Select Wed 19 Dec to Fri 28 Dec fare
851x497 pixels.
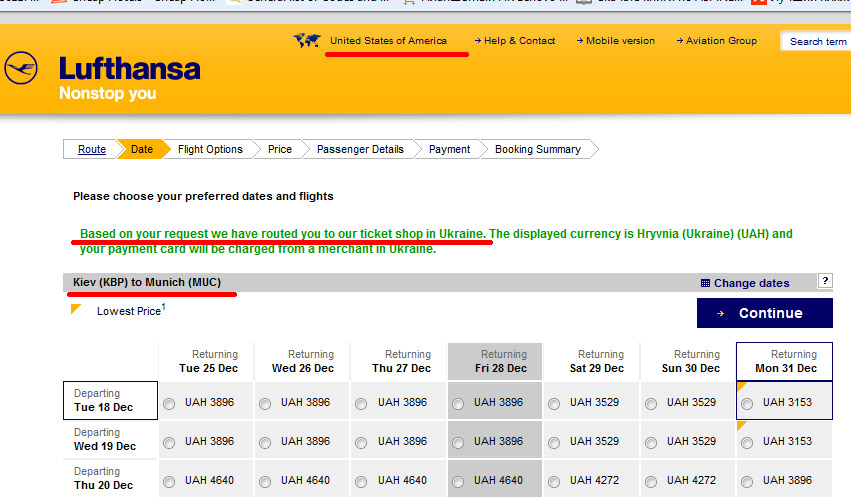(458, 442)
